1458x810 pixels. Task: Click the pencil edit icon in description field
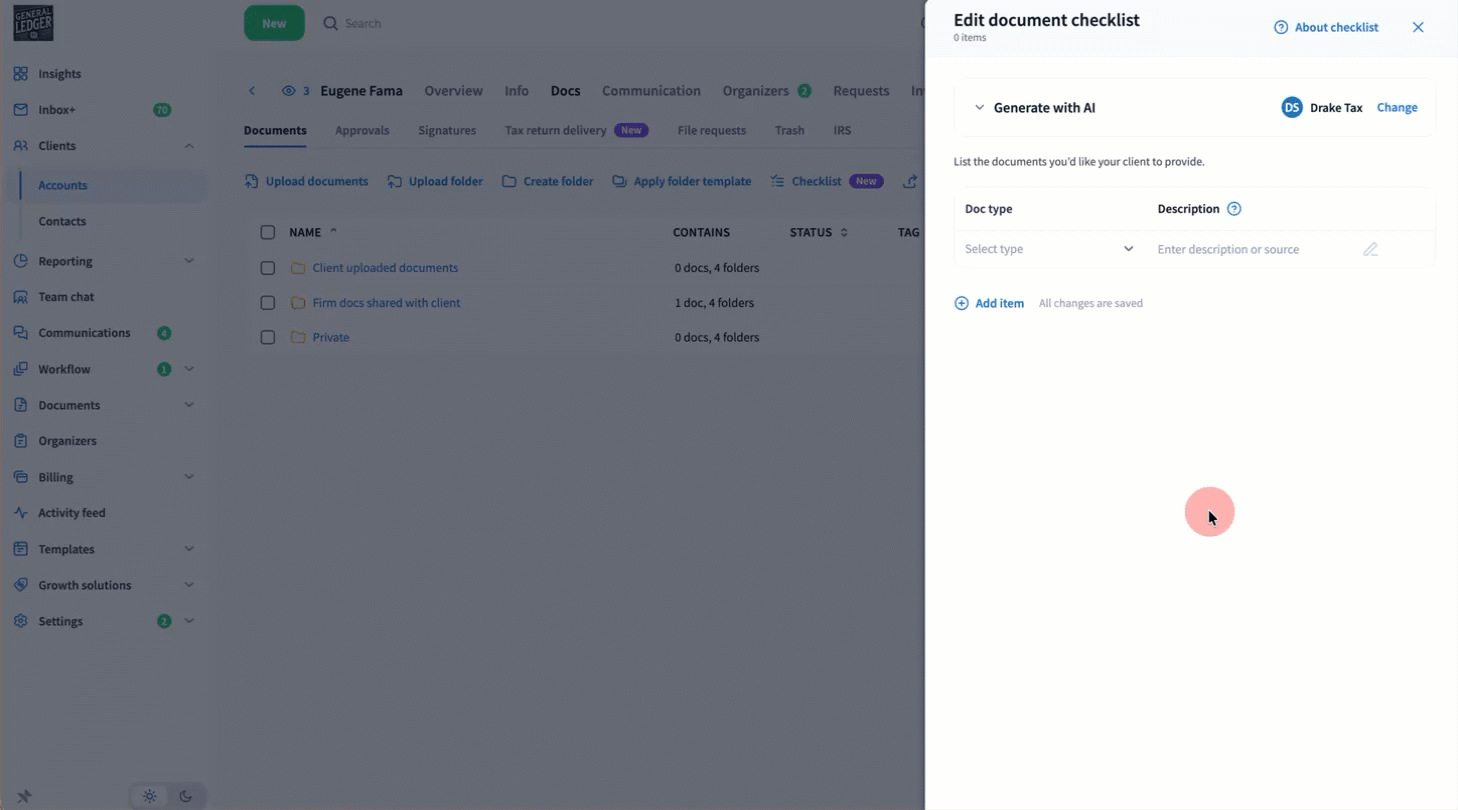(1370, 249)
